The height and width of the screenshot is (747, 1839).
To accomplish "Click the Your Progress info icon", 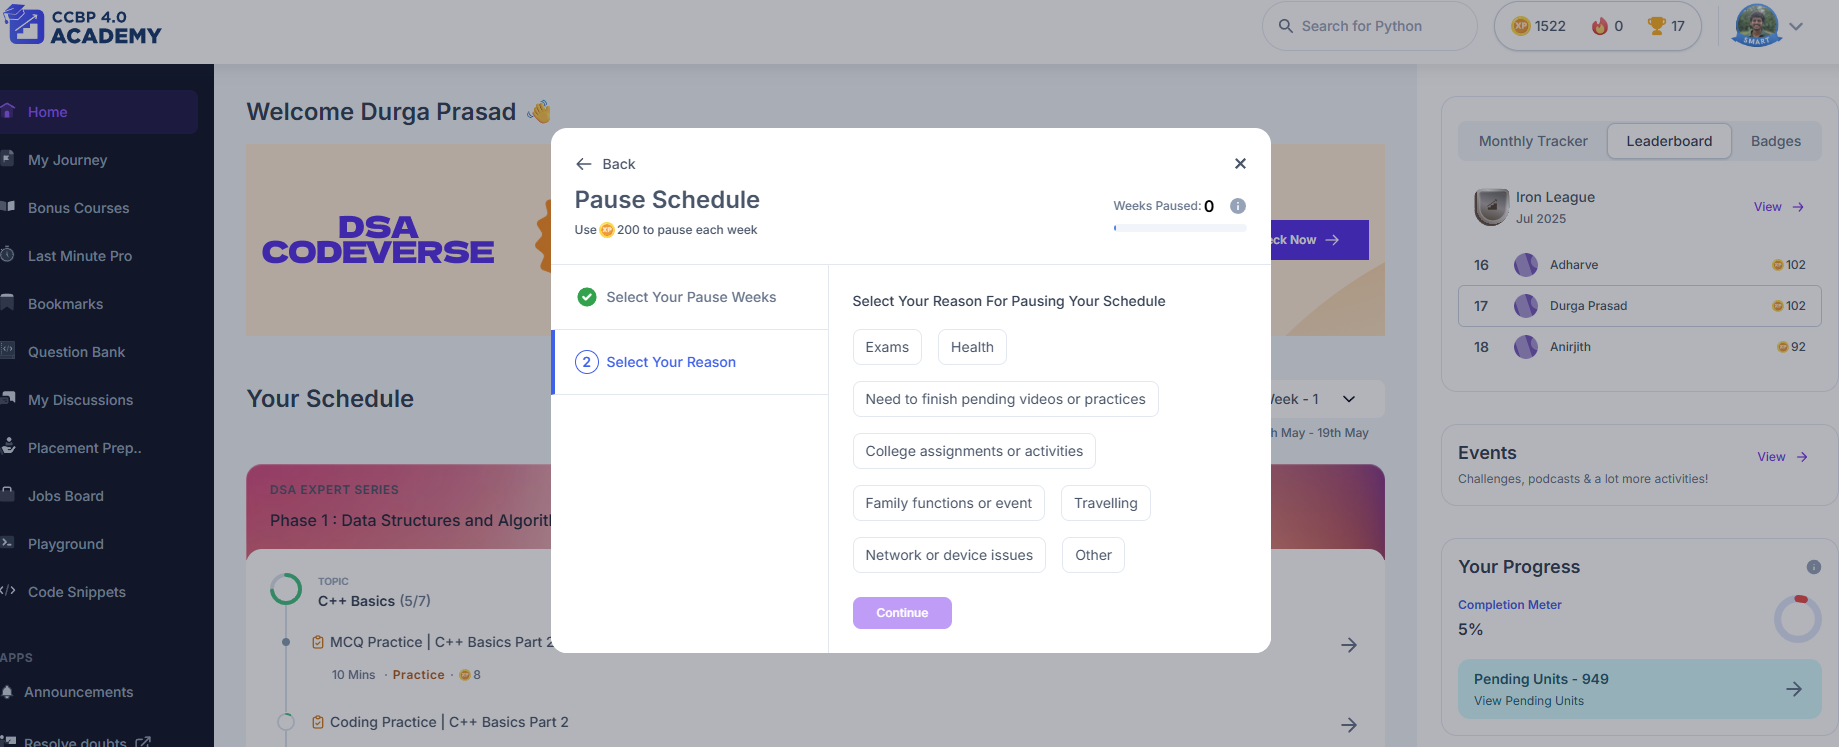I will point(1814,567).
